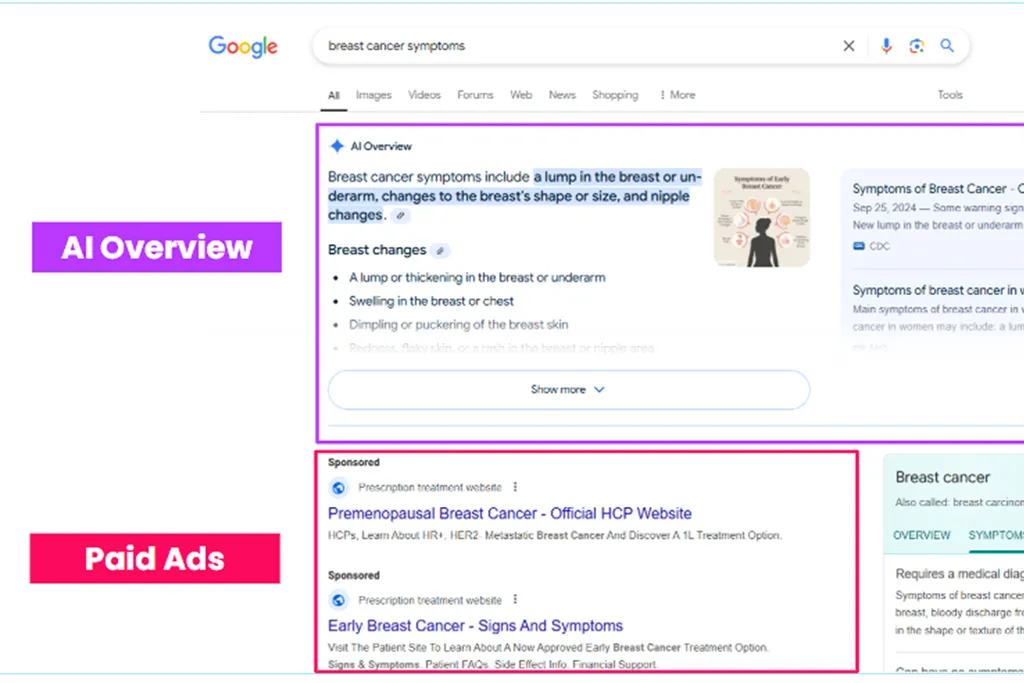Select the Shopping results tab
Image resolution: width=1024 pixels, height=683 pixels.
pyautogui.click(x=615, y=95)
